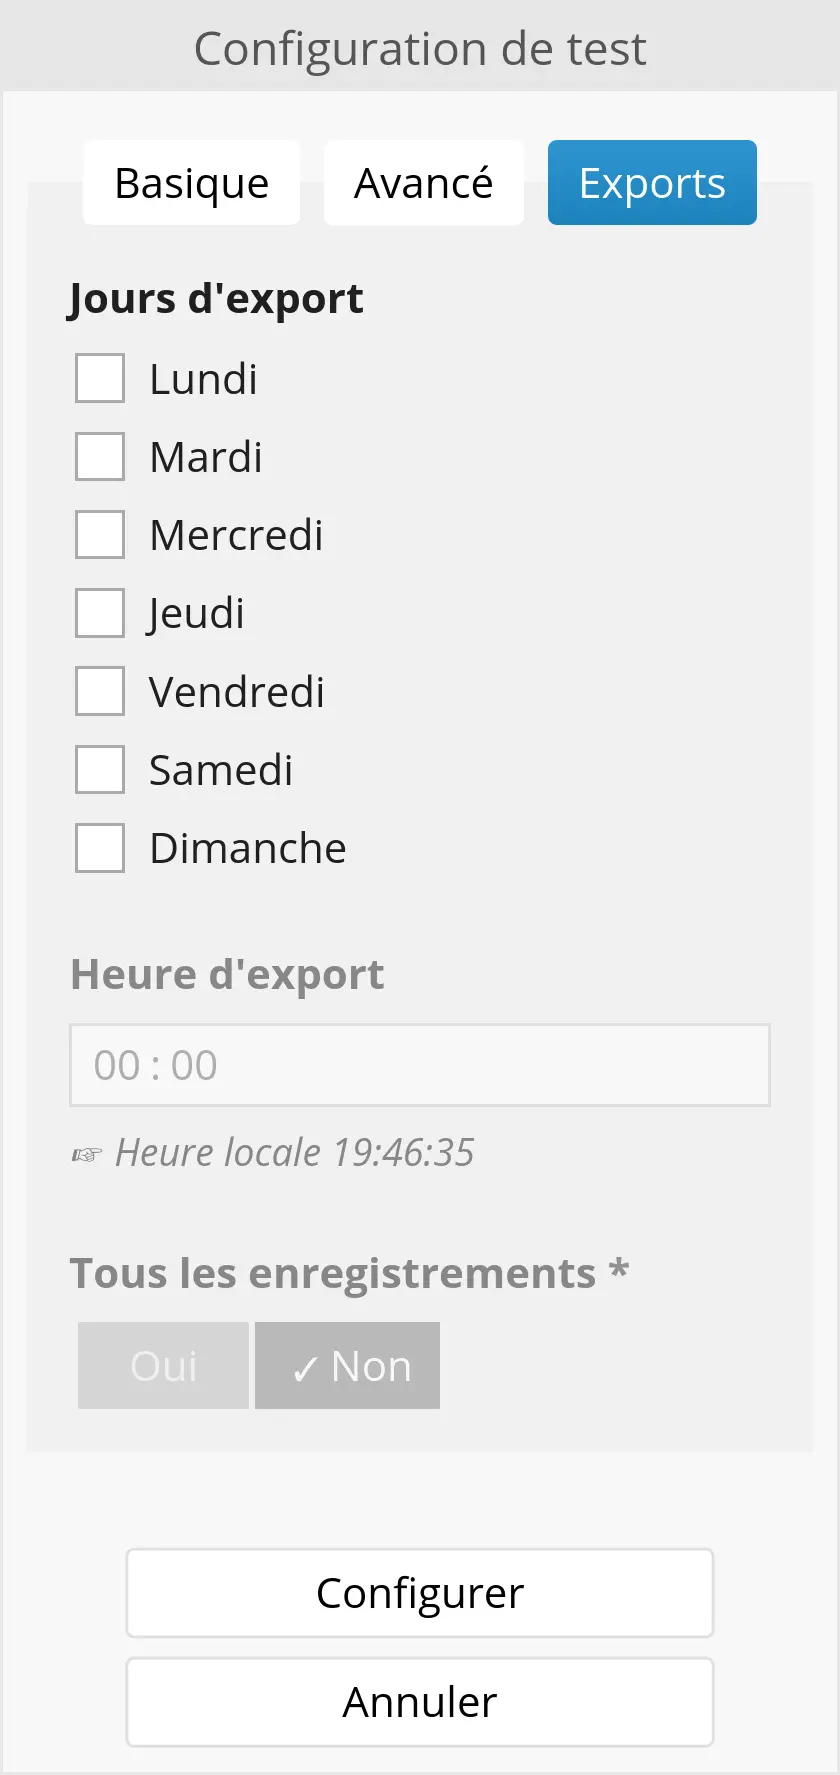Check the Lundi checkbox

click(x=100, y=378)
